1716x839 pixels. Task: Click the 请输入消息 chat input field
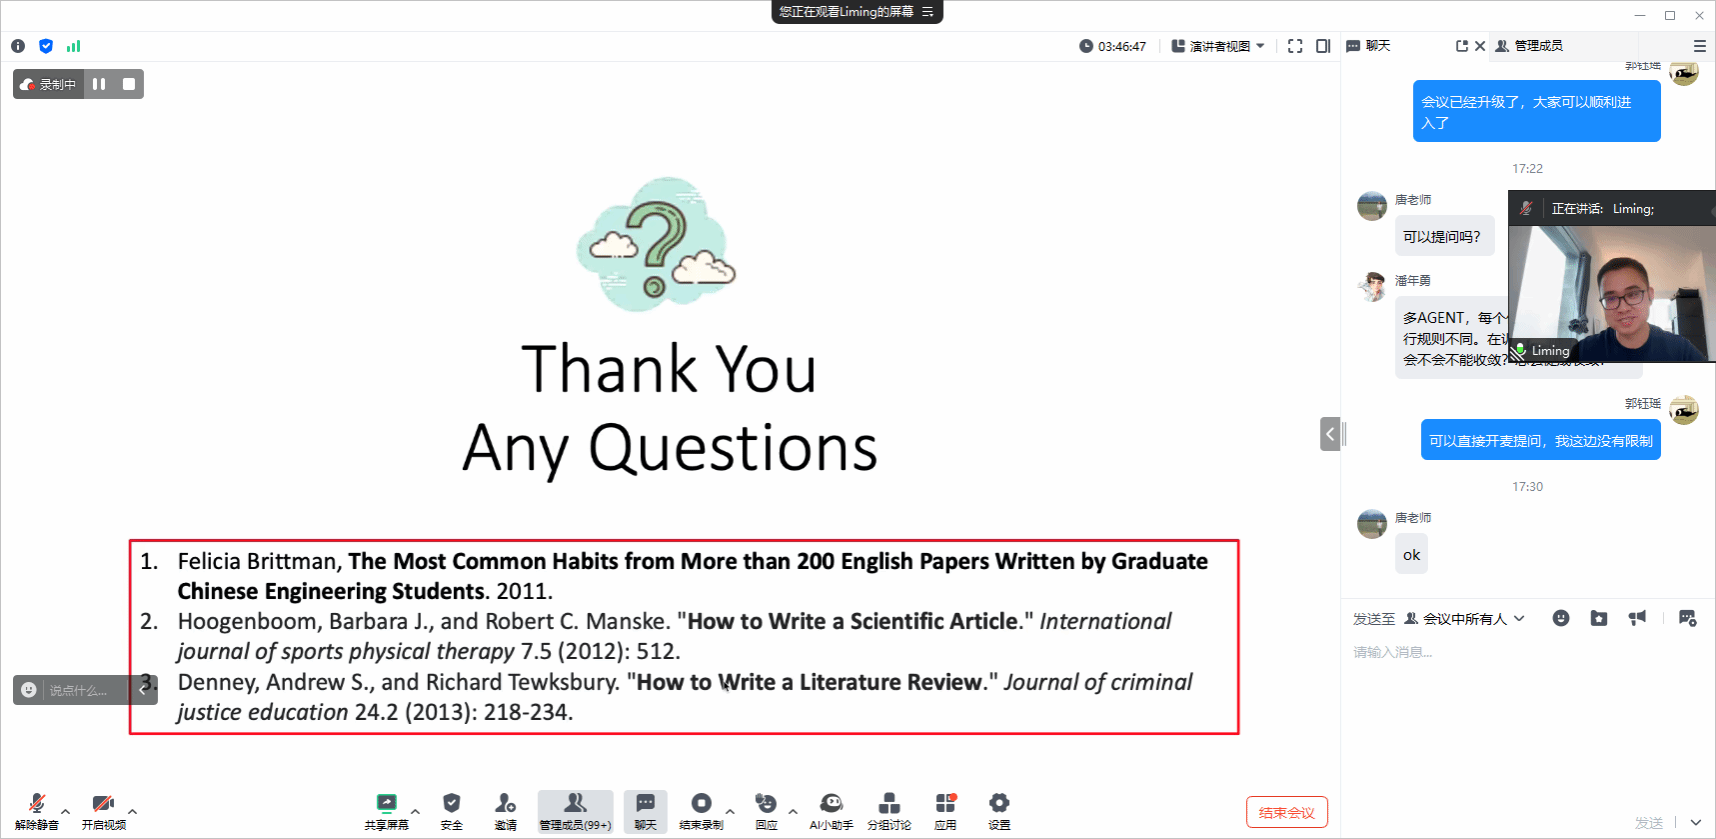[x=1500, y=652]
